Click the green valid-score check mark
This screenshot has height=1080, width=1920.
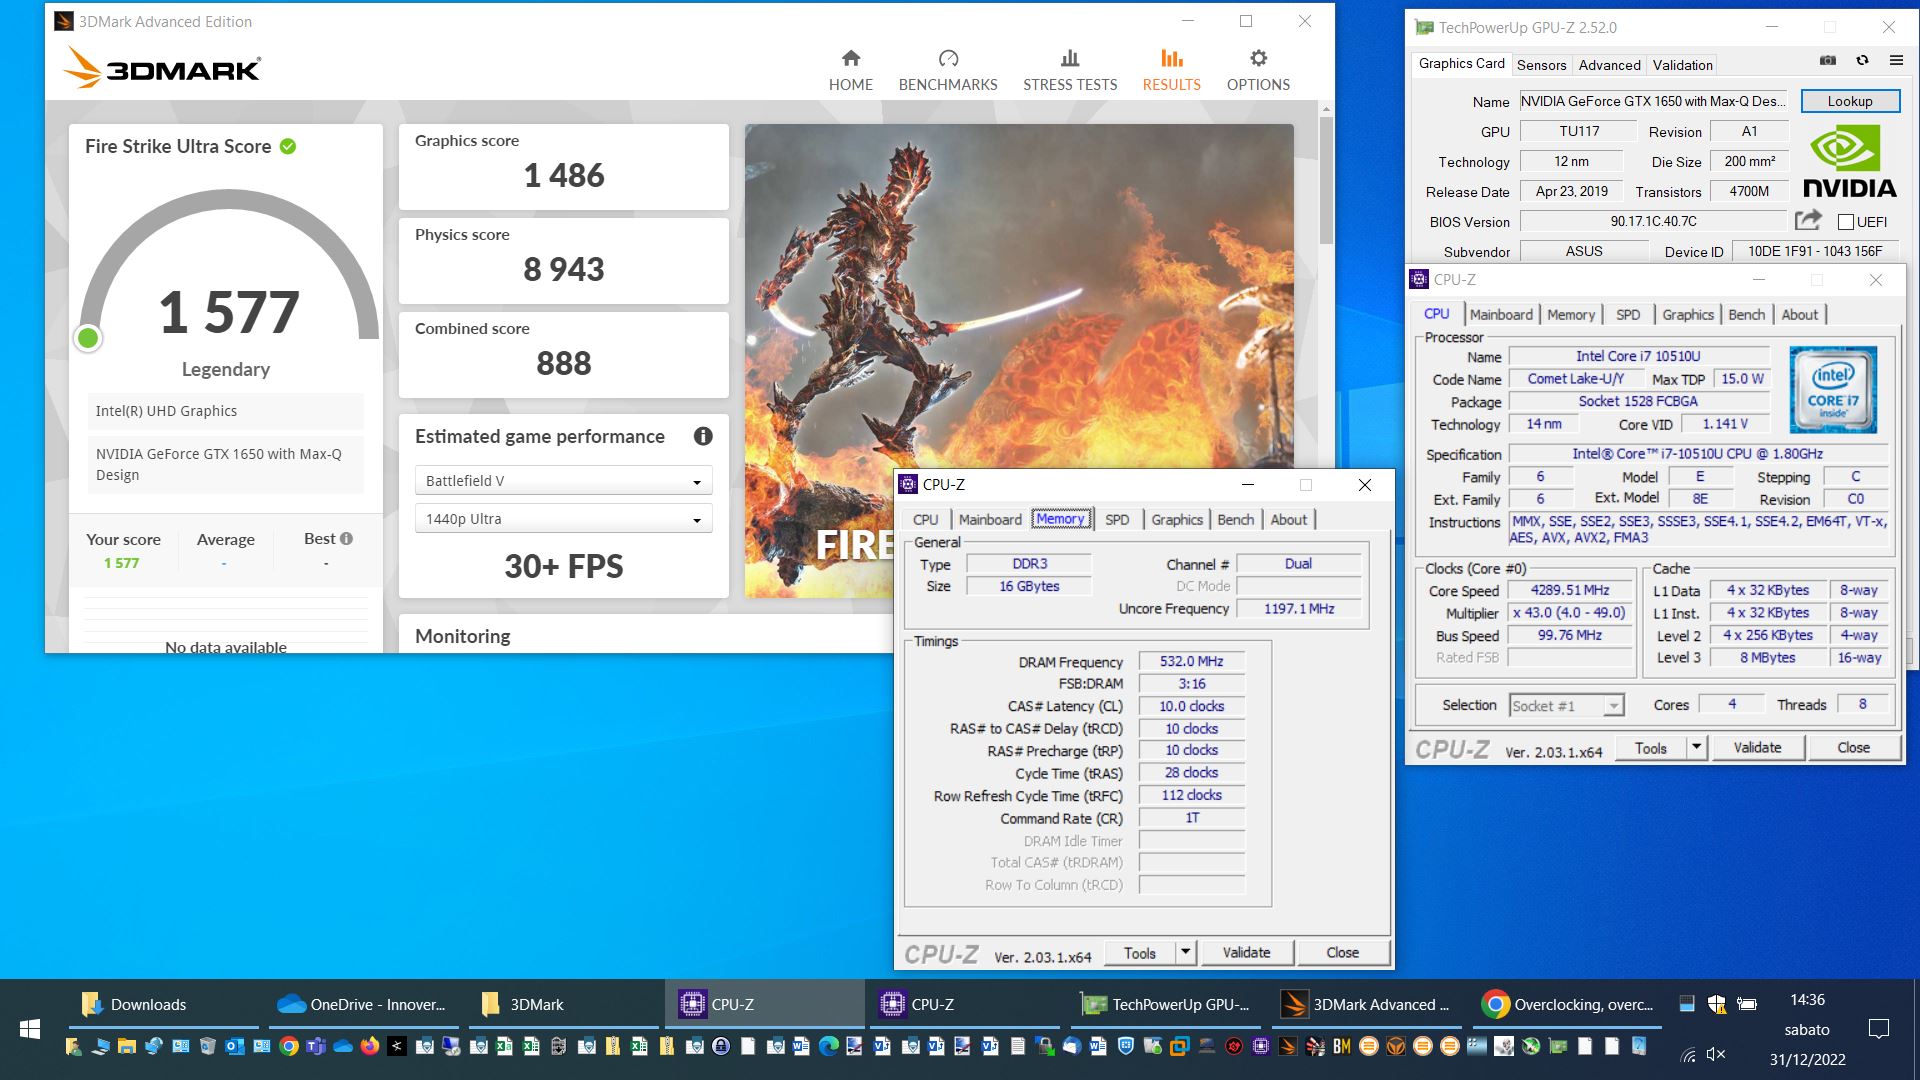click(x=288, y=147)
